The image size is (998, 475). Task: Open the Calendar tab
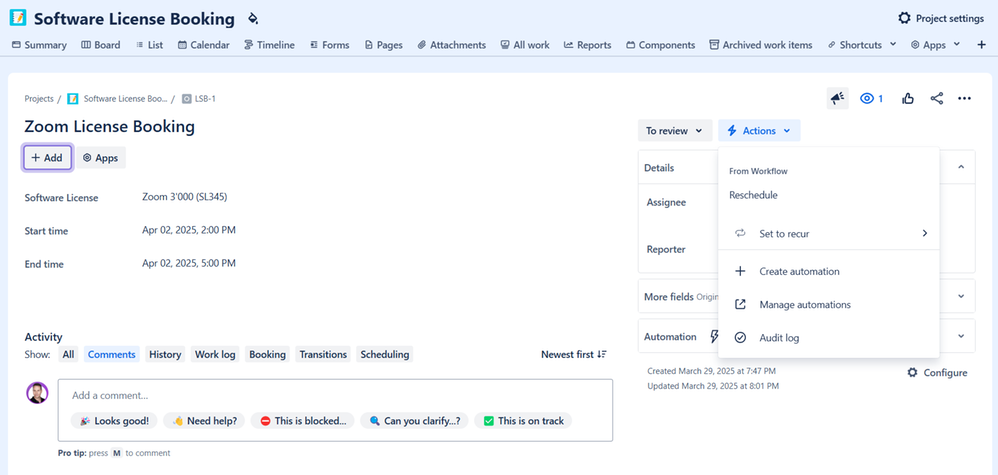(x=204, y=45)
